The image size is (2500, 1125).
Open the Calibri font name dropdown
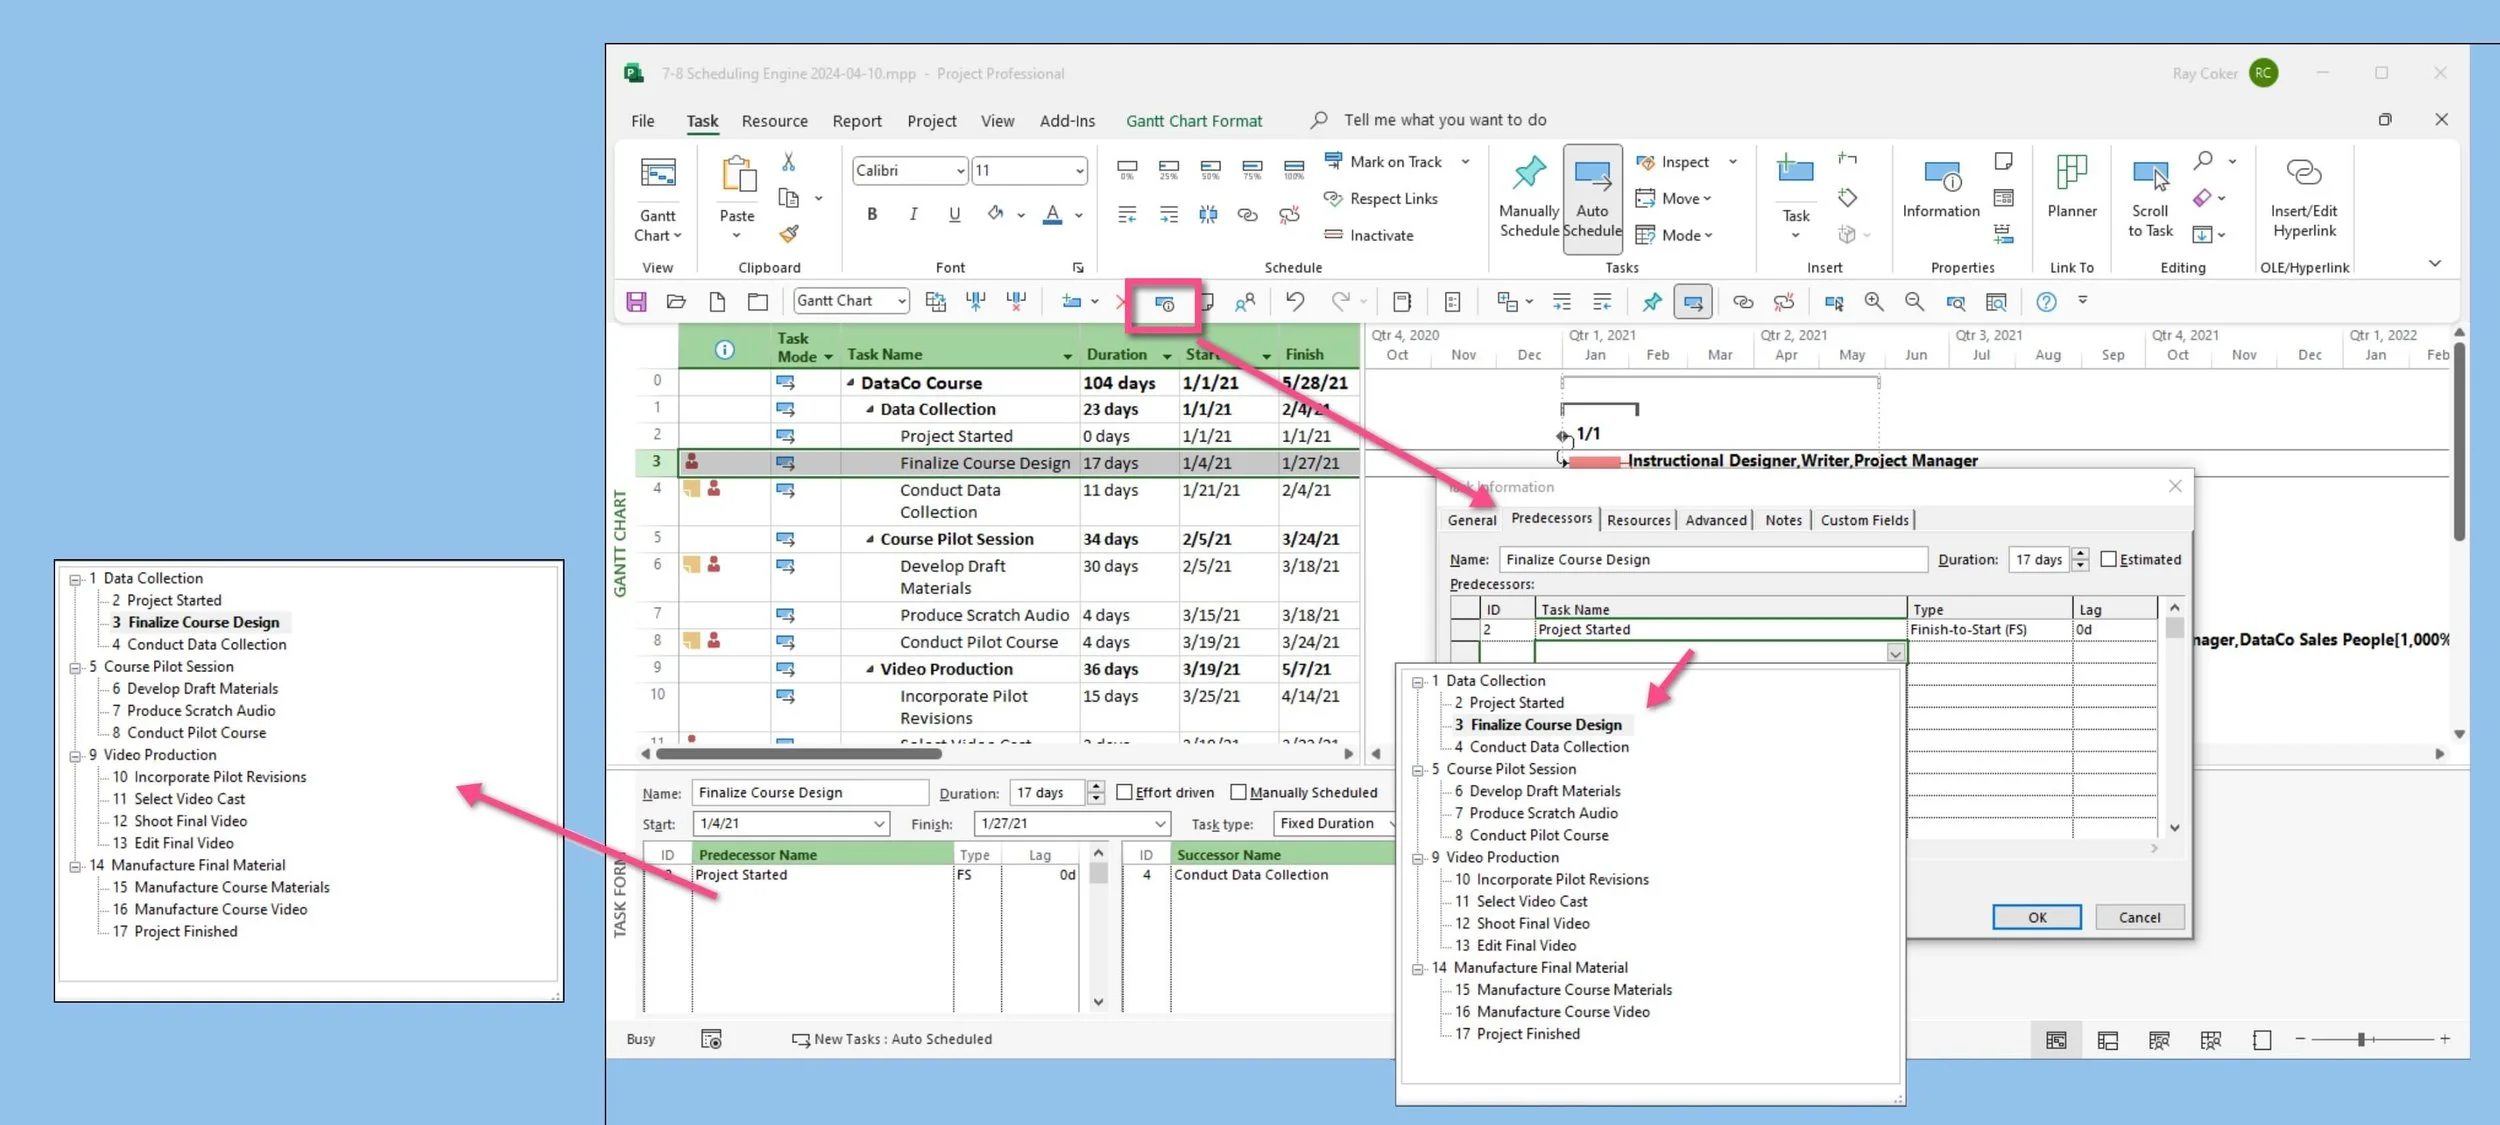click(x=960, y=171)
